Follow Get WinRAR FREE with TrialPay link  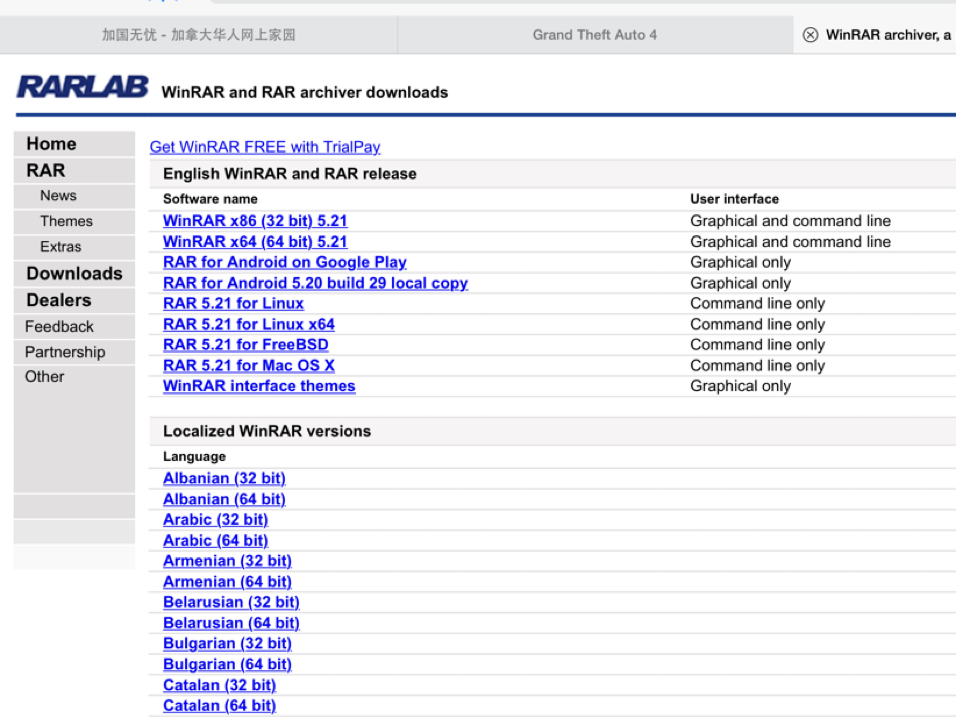pos(265,147)
